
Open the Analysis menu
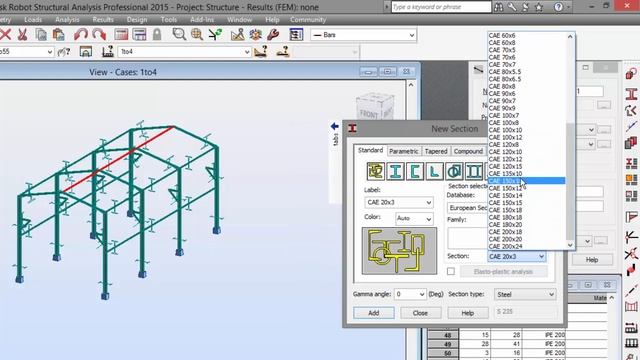tap(67, 20)
